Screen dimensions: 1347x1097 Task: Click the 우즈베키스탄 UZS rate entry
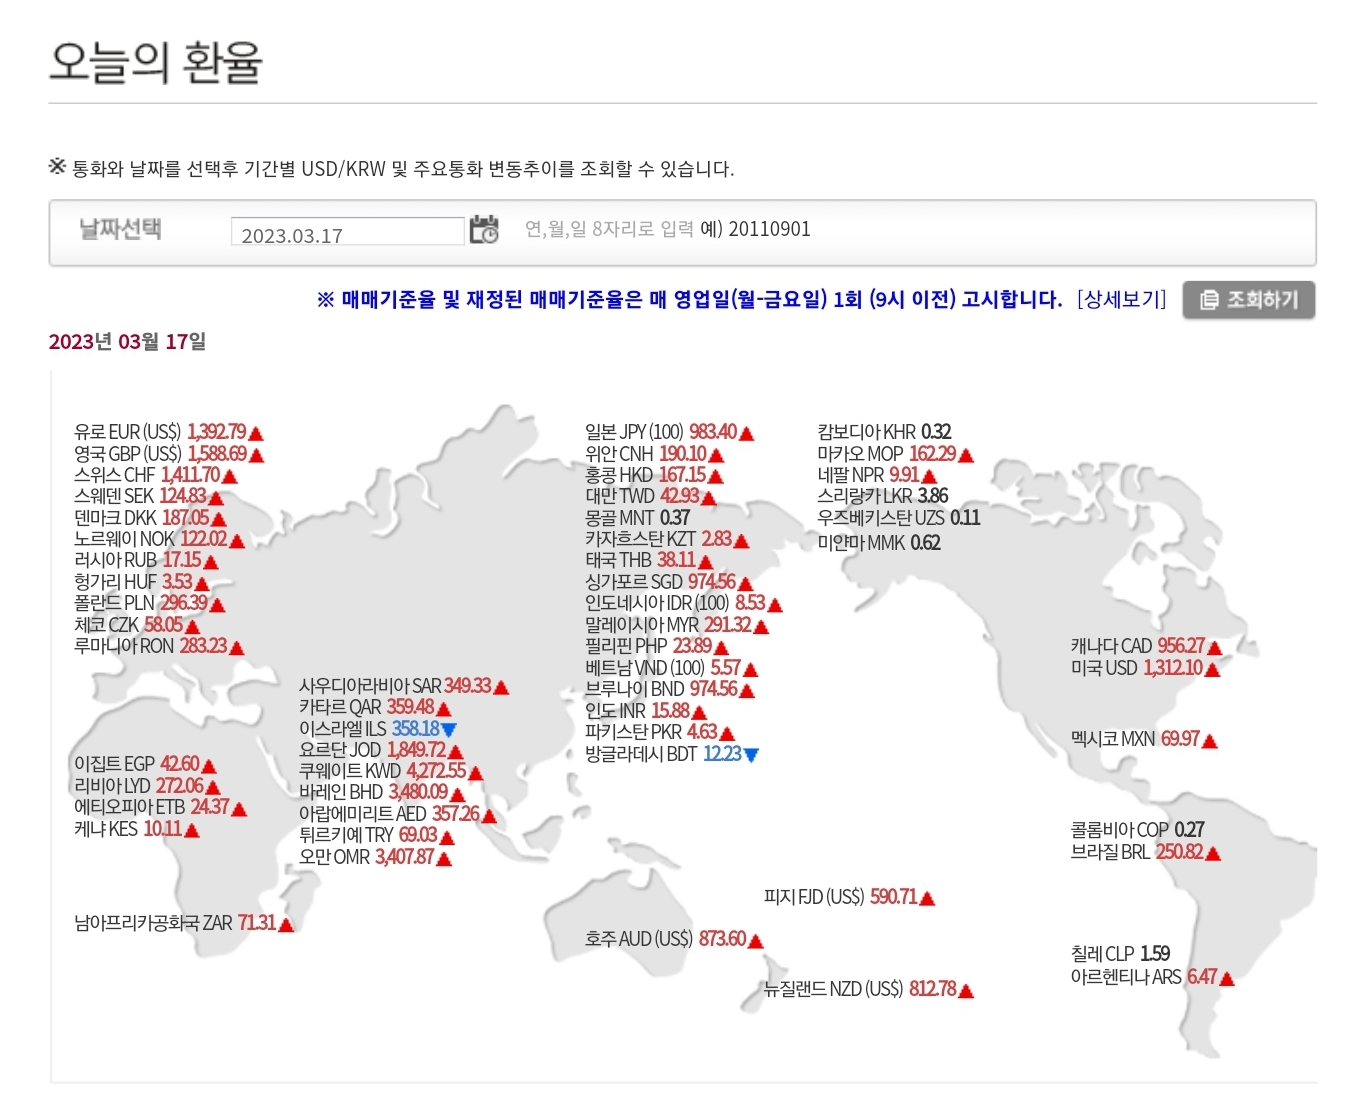pyautogui.click(x=899, y=518)
